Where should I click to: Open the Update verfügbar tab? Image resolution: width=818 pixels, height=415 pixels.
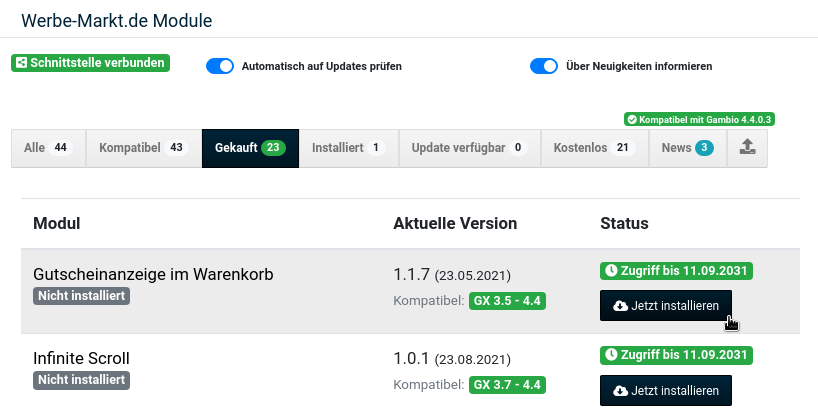(470, 148)
